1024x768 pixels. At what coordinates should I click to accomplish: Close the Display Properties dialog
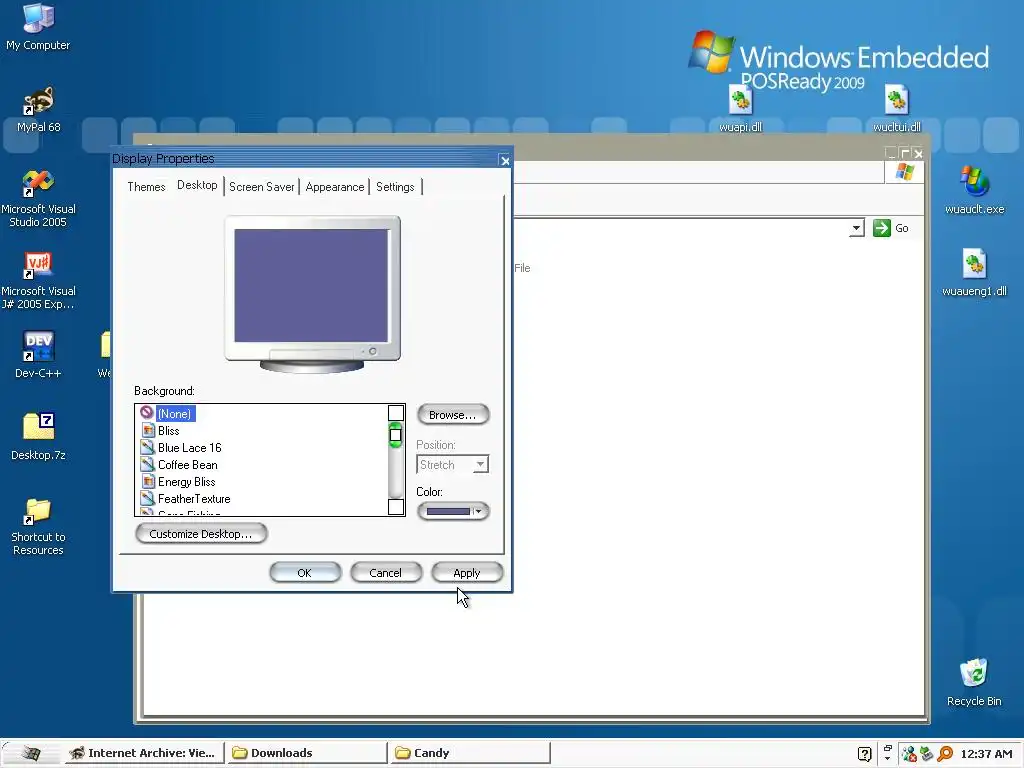[505, 161]
